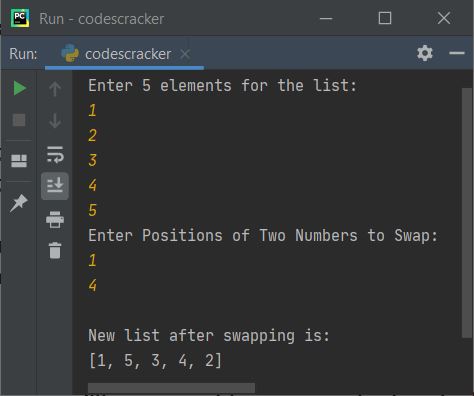
Task: Maximize the Run - codescracker window
Action: (385, 18)
